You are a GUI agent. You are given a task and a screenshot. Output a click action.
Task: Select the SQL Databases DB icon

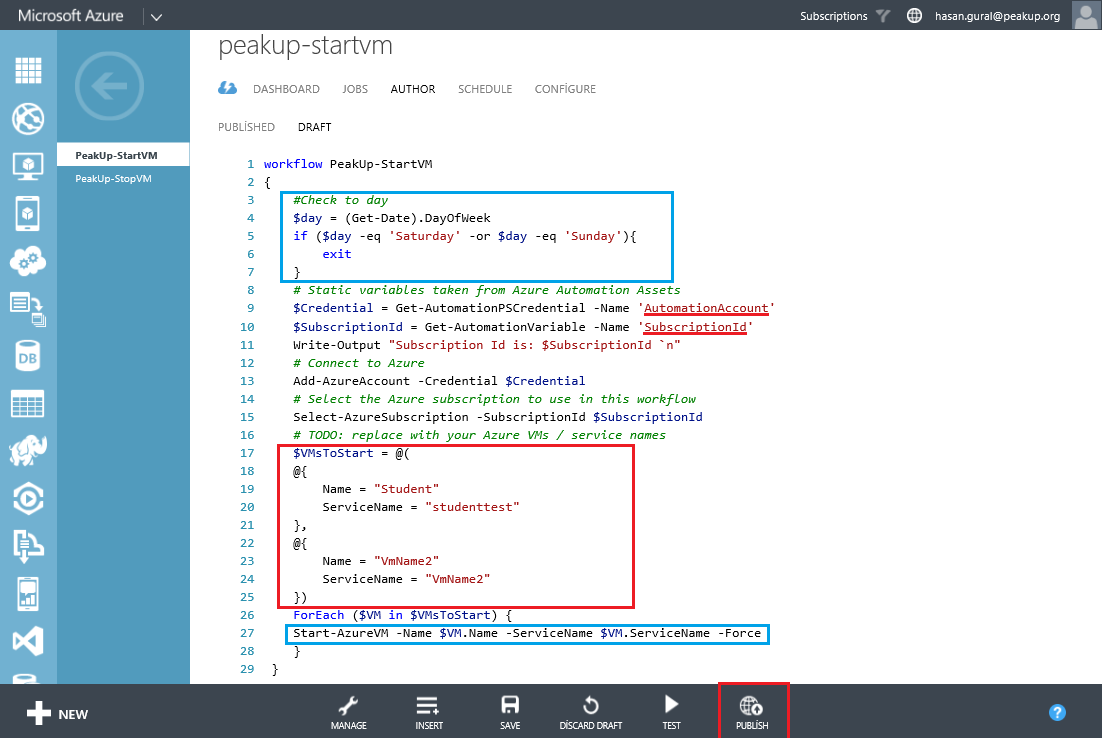click(x=28, y=354)
